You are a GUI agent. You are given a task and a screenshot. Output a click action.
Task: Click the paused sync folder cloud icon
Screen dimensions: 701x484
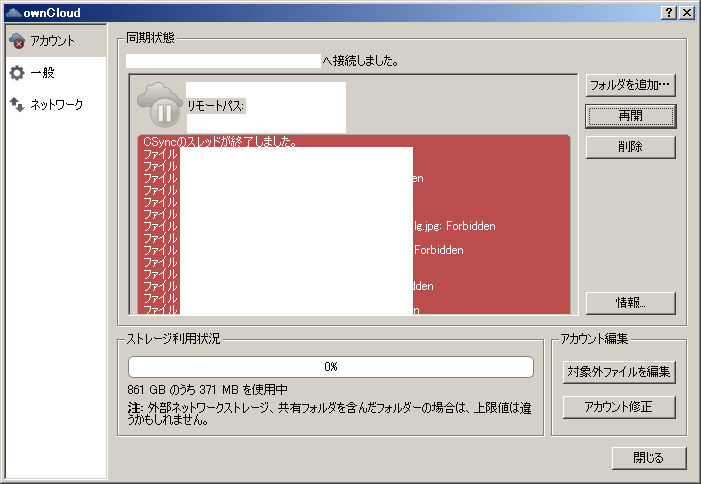(x=160, y=105)
